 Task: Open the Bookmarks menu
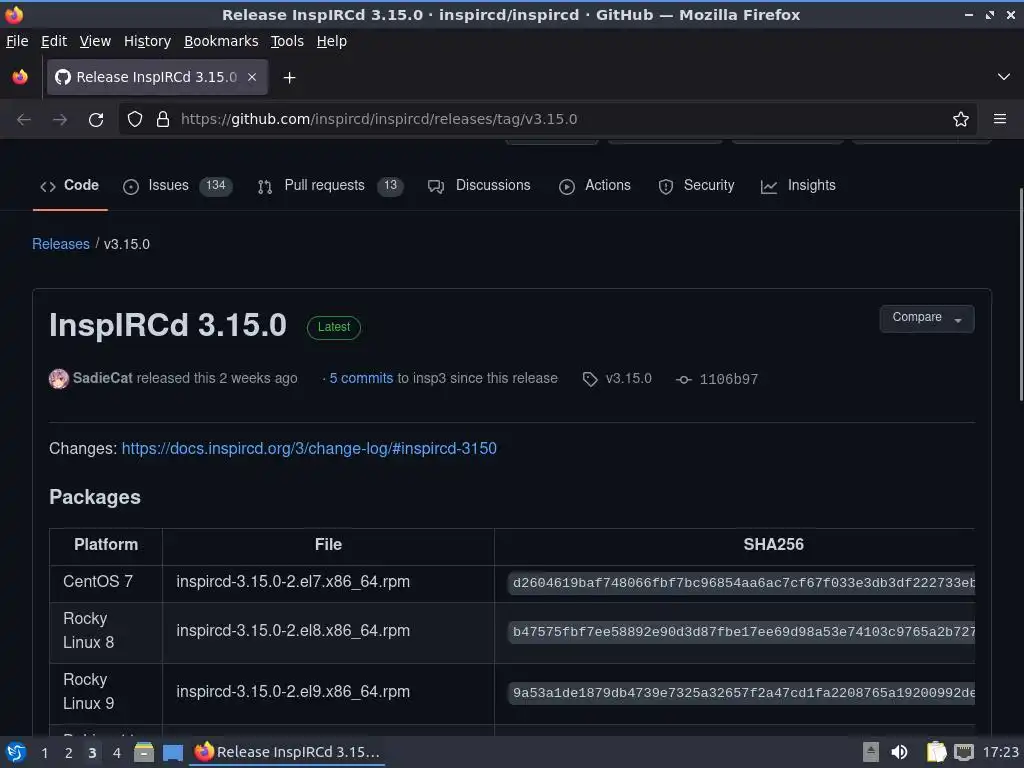221,41
